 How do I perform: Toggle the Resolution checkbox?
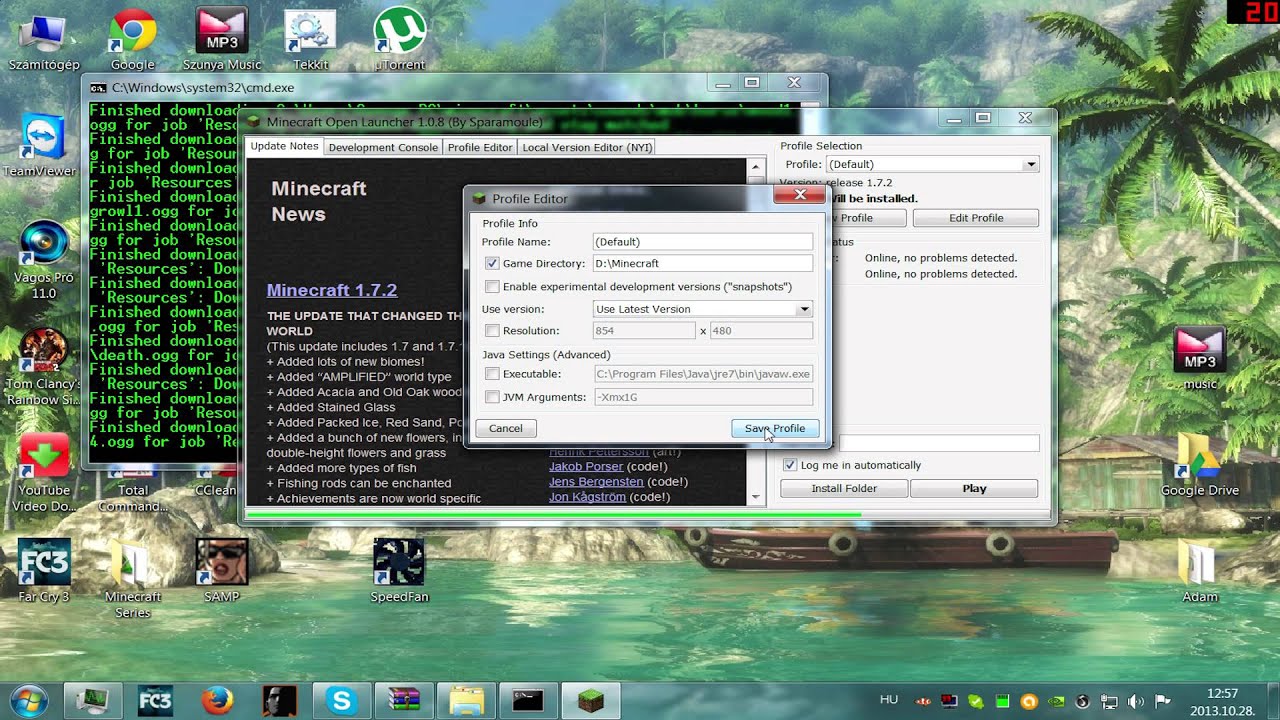pyautogui.click(x=492, y=331)
